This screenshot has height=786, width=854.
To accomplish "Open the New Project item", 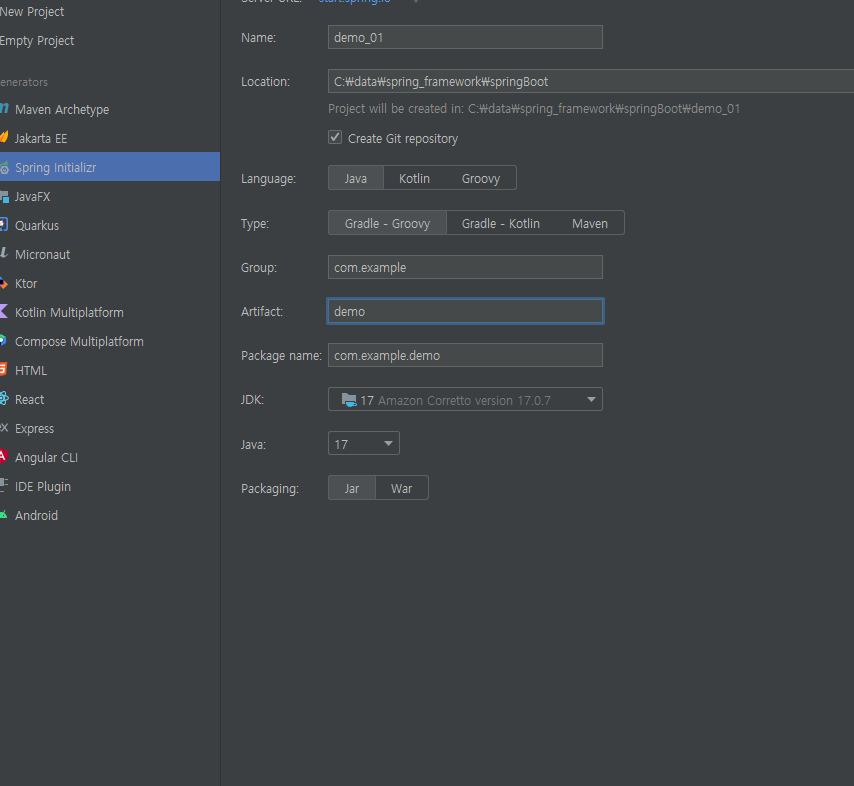I will (32, 11).
